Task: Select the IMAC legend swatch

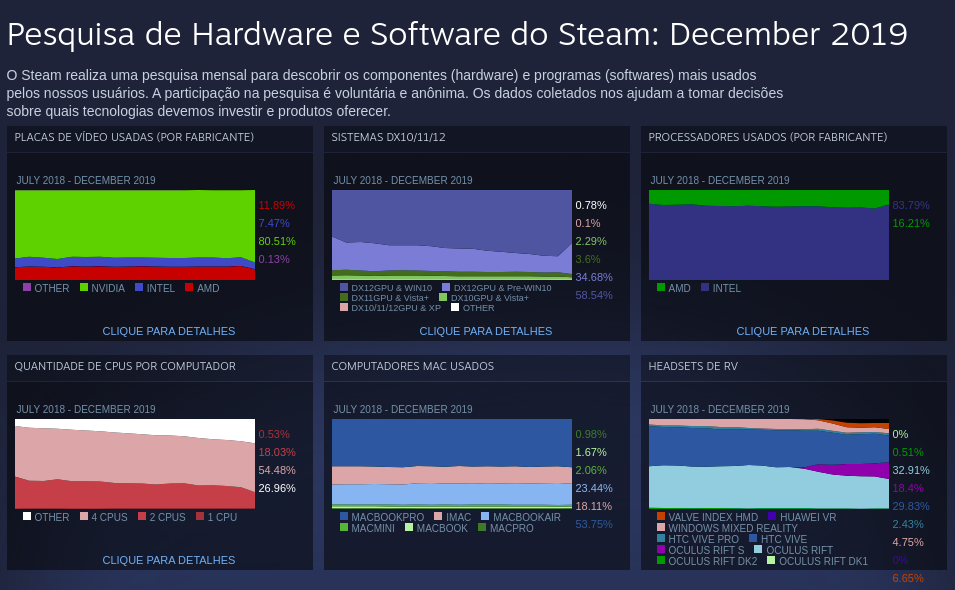Action: pyautogui.click(x=438, y=516)
